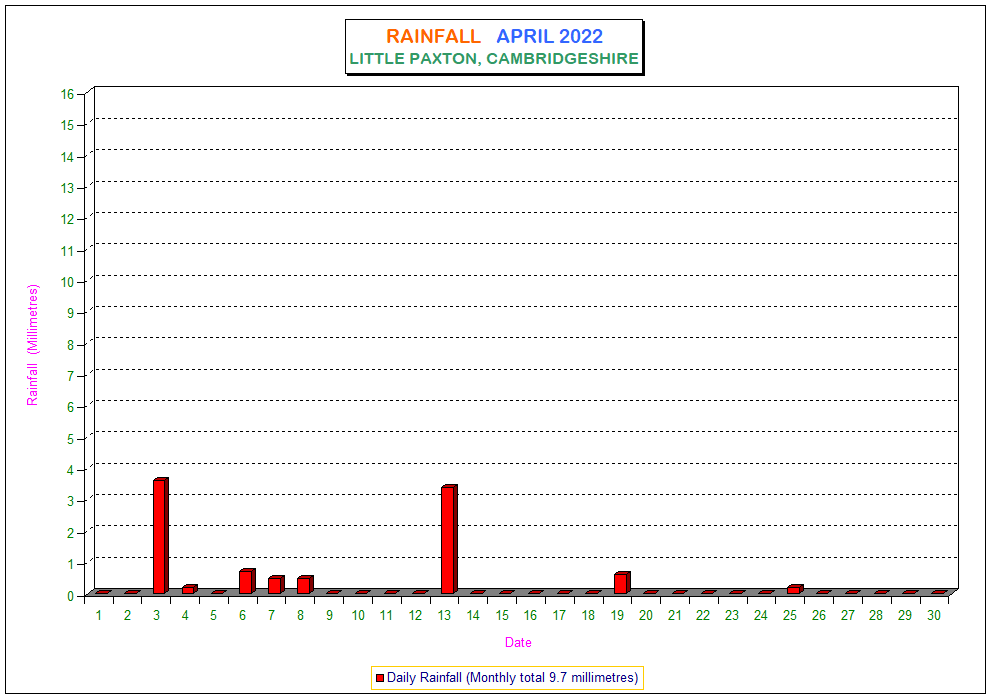Select the rainfall bar for date 19
The image size is (991, 698).
point(622,583)
